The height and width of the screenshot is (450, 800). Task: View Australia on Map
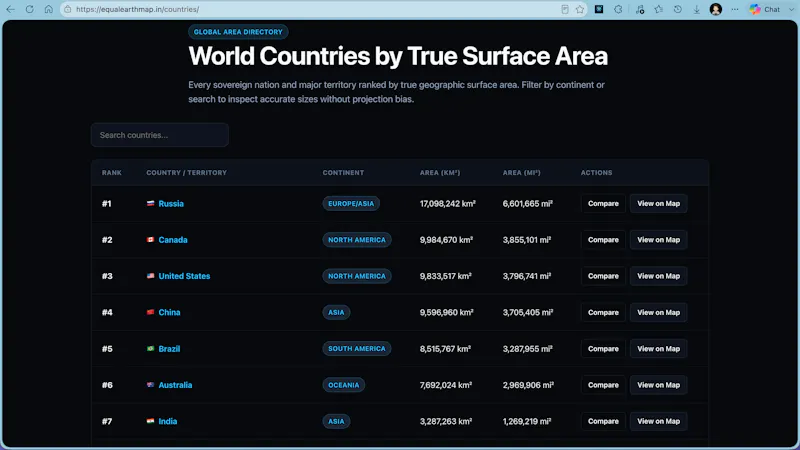click(658, 385)
